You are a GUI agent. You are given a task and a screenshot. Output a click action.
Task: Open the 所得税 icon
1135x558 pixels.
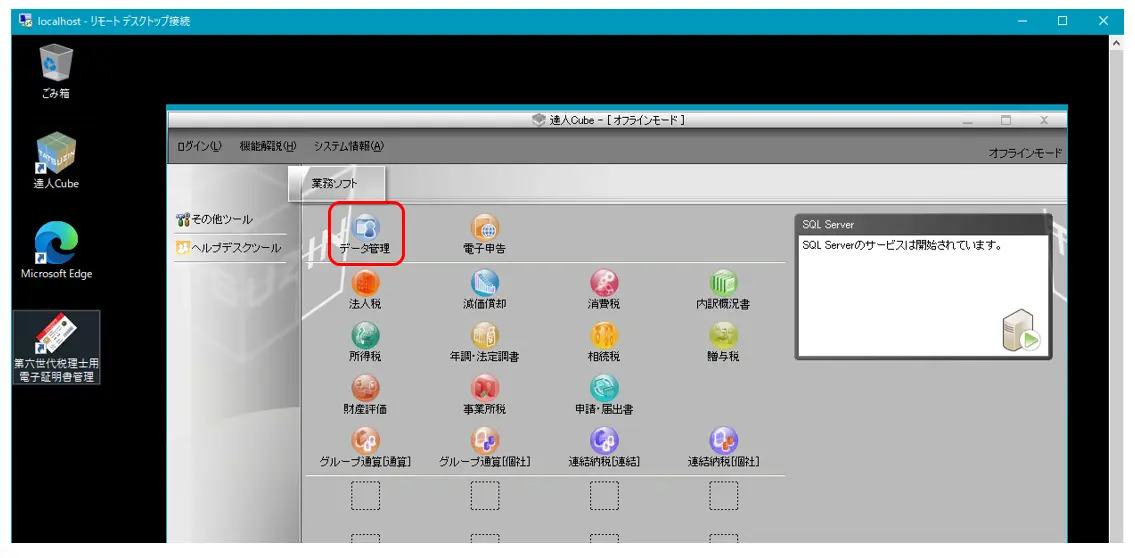365,338
